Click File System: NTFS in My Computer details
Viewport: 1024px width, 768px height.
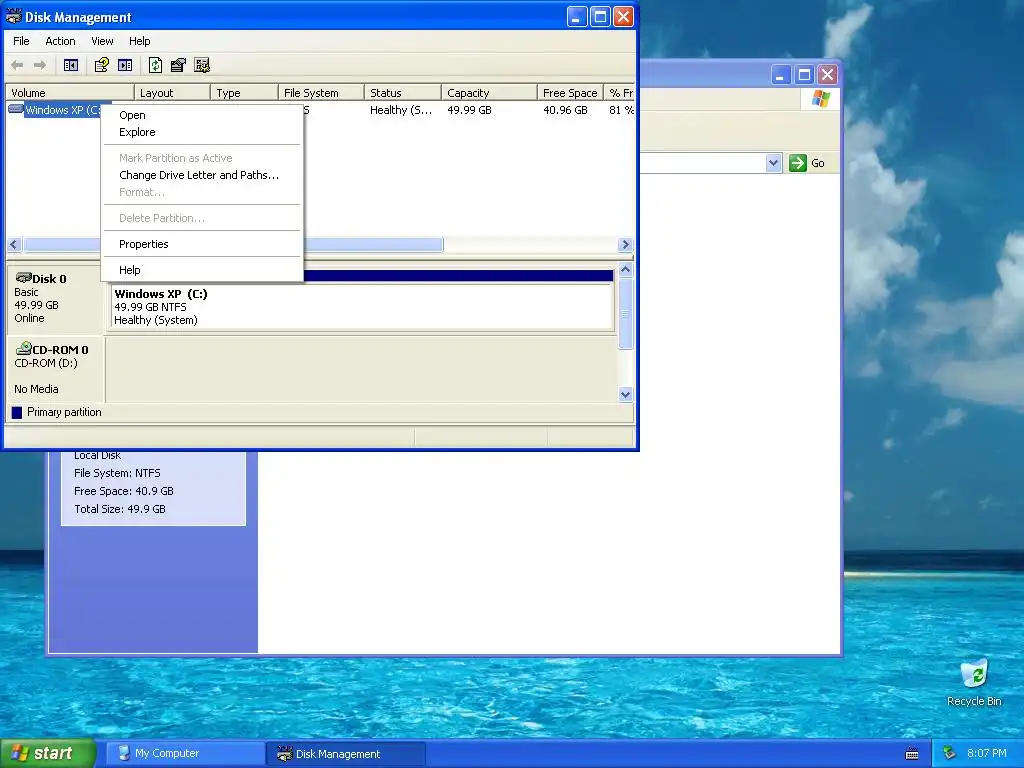[117, 473]
